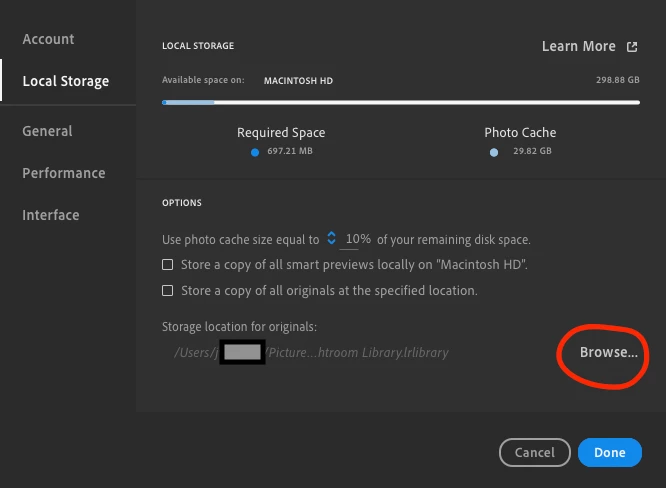Image resolution: width=666 pixels, height=488 pixels.
Task: Open the Account preferences section
Action: pyautogui.click(x=48, y=39)
